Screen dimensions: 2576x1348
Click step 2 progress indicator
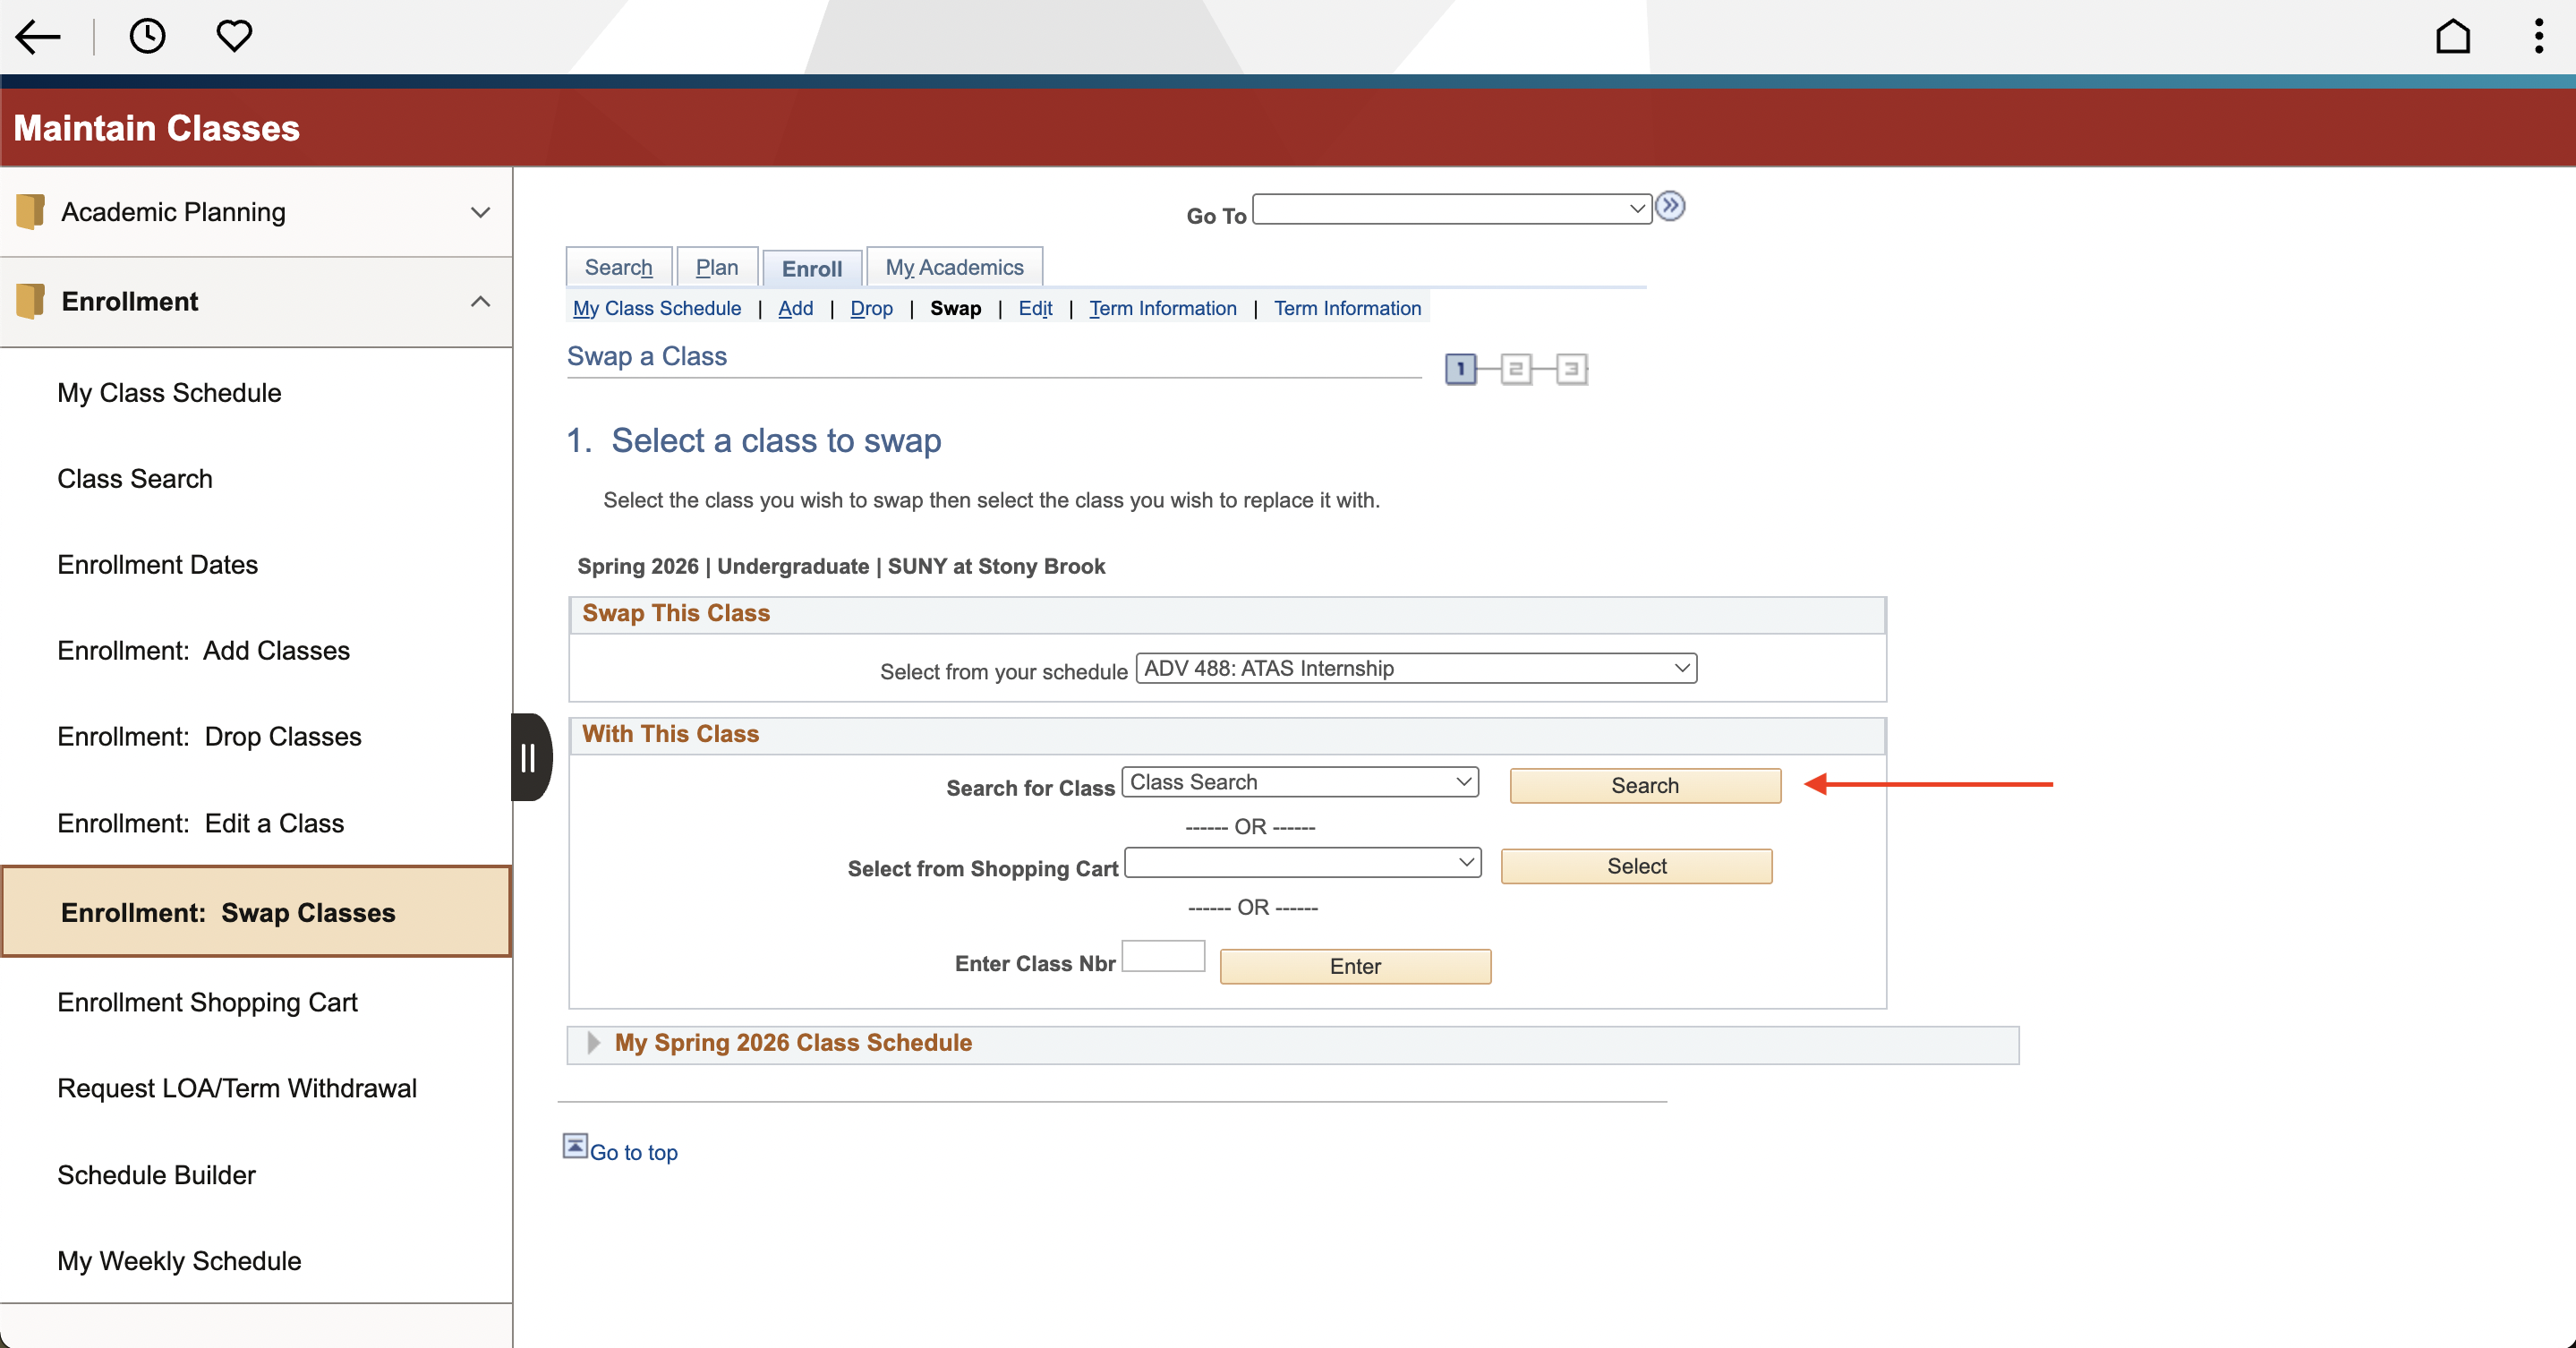(x=1515, y=369)
